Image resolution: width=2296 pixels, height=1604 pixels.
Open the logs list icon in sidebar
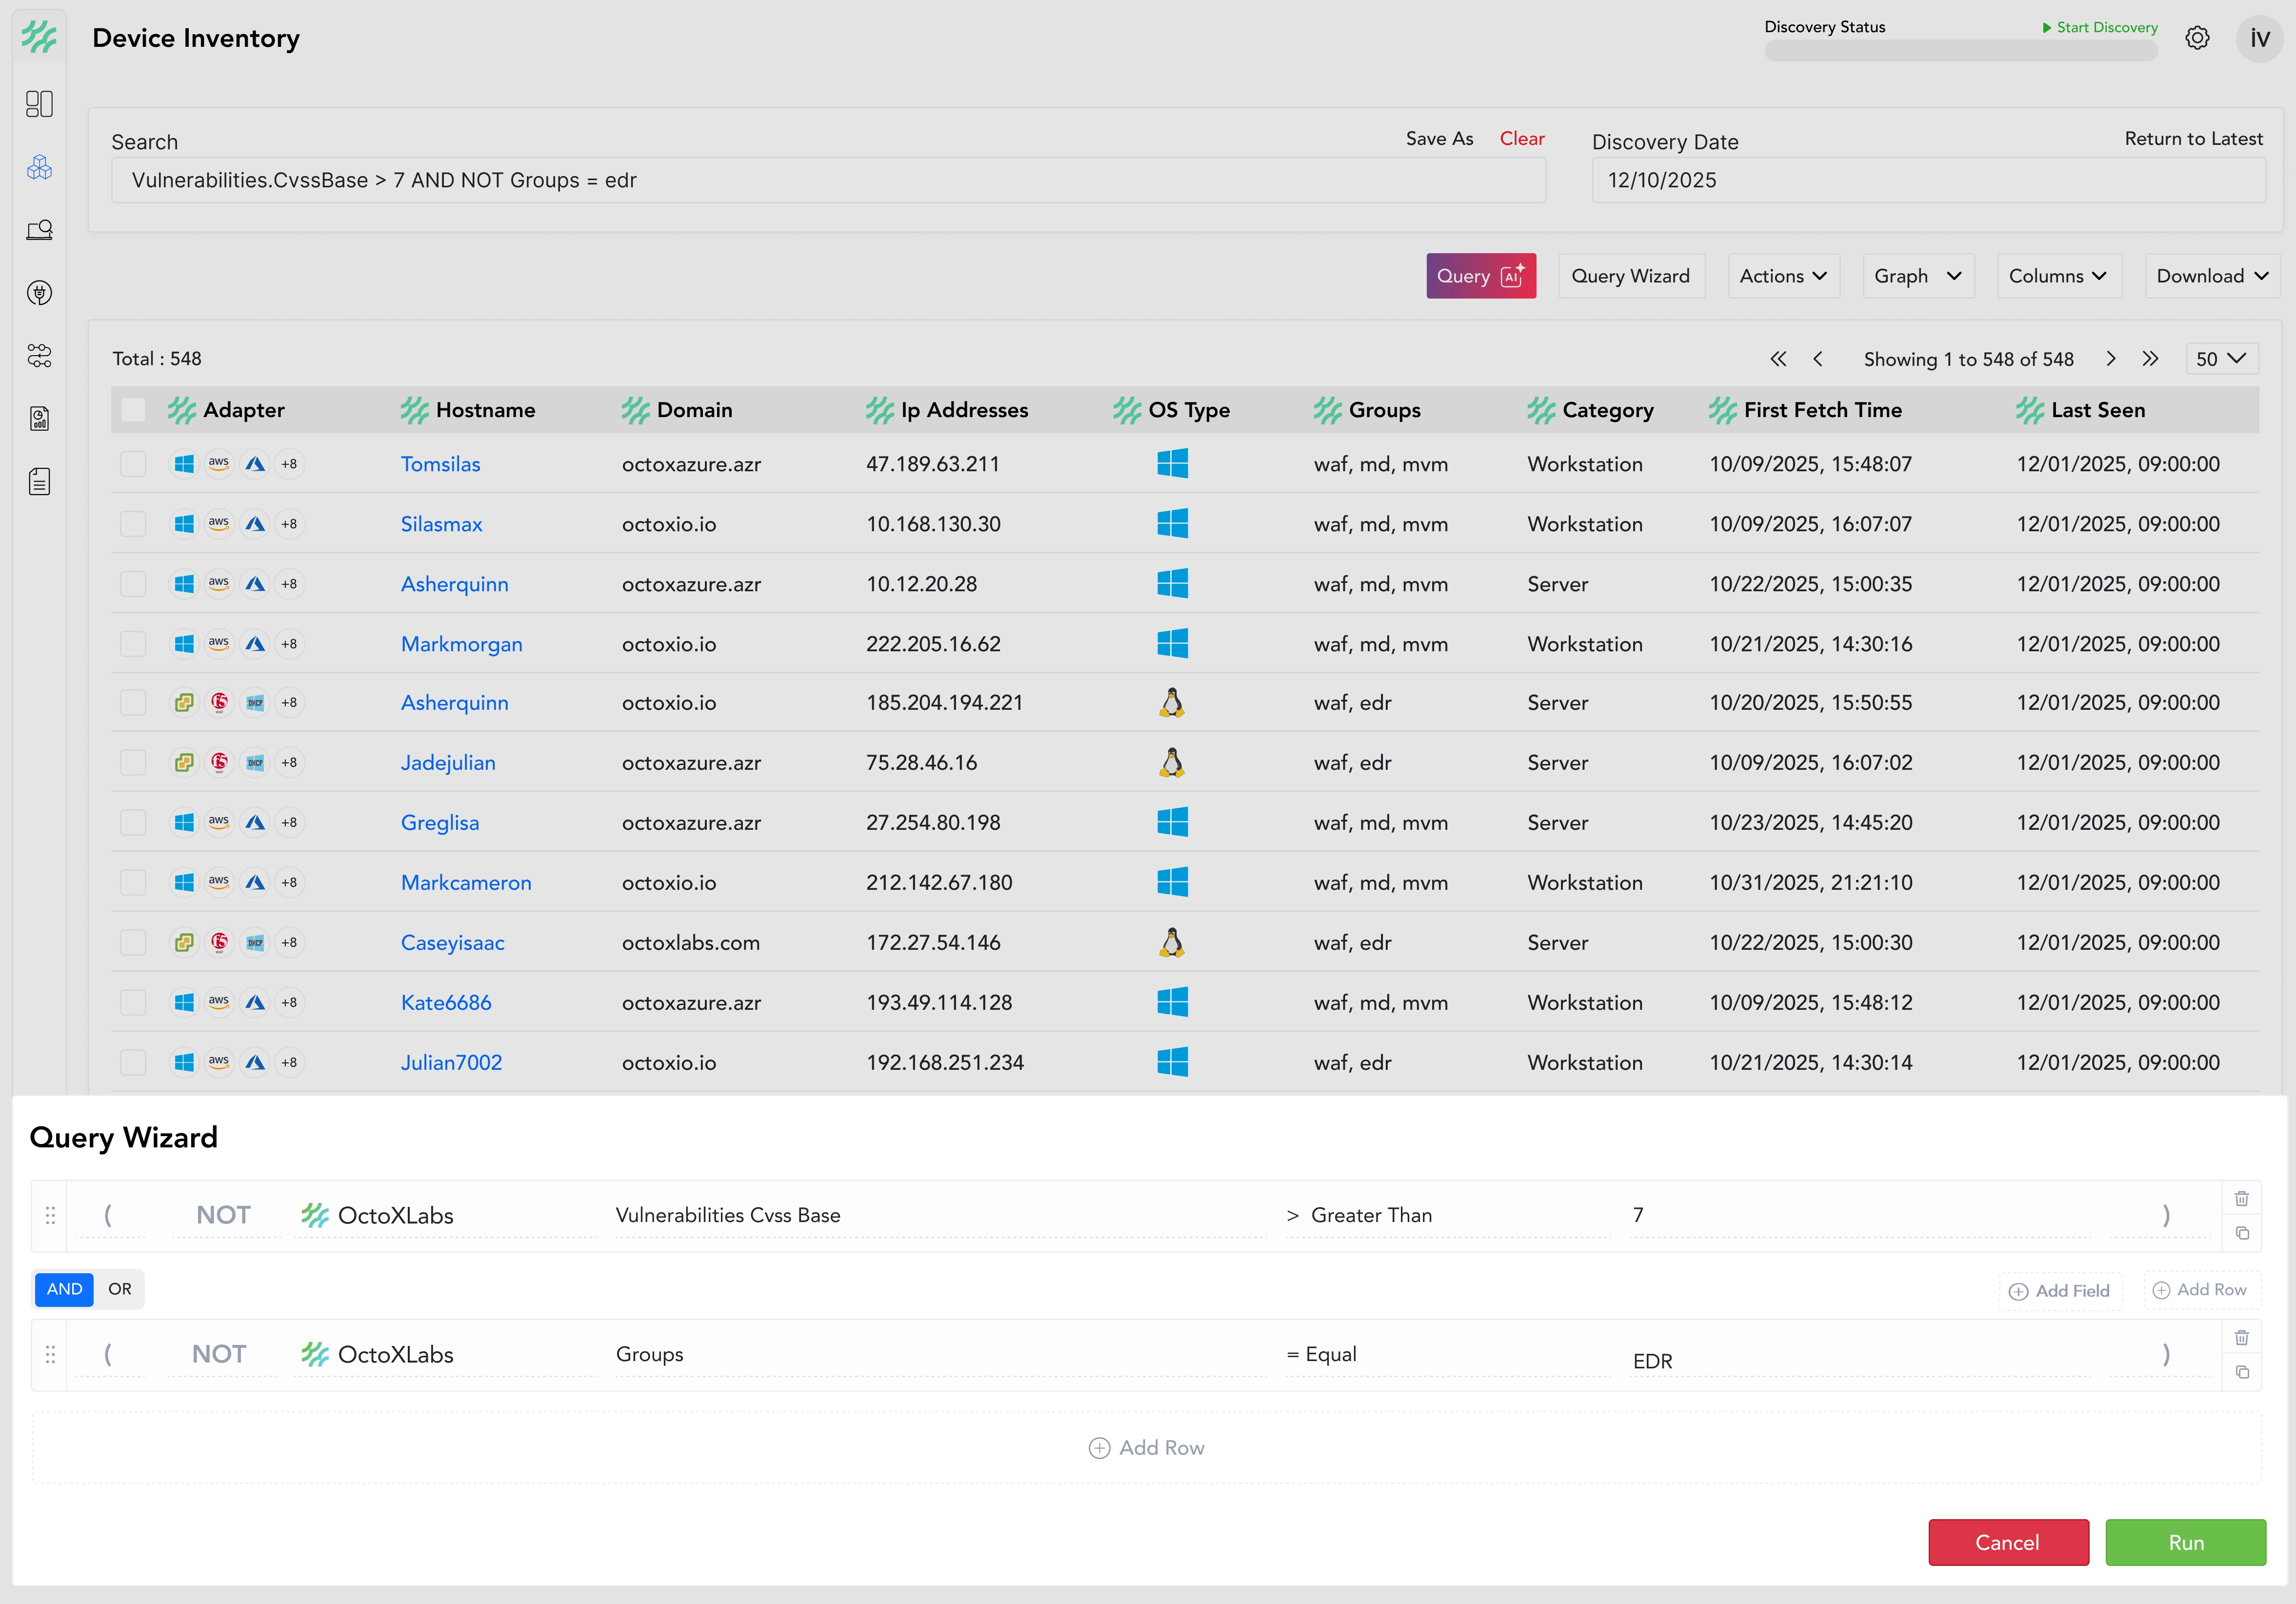pyautogui.click(x=39, y=481)
